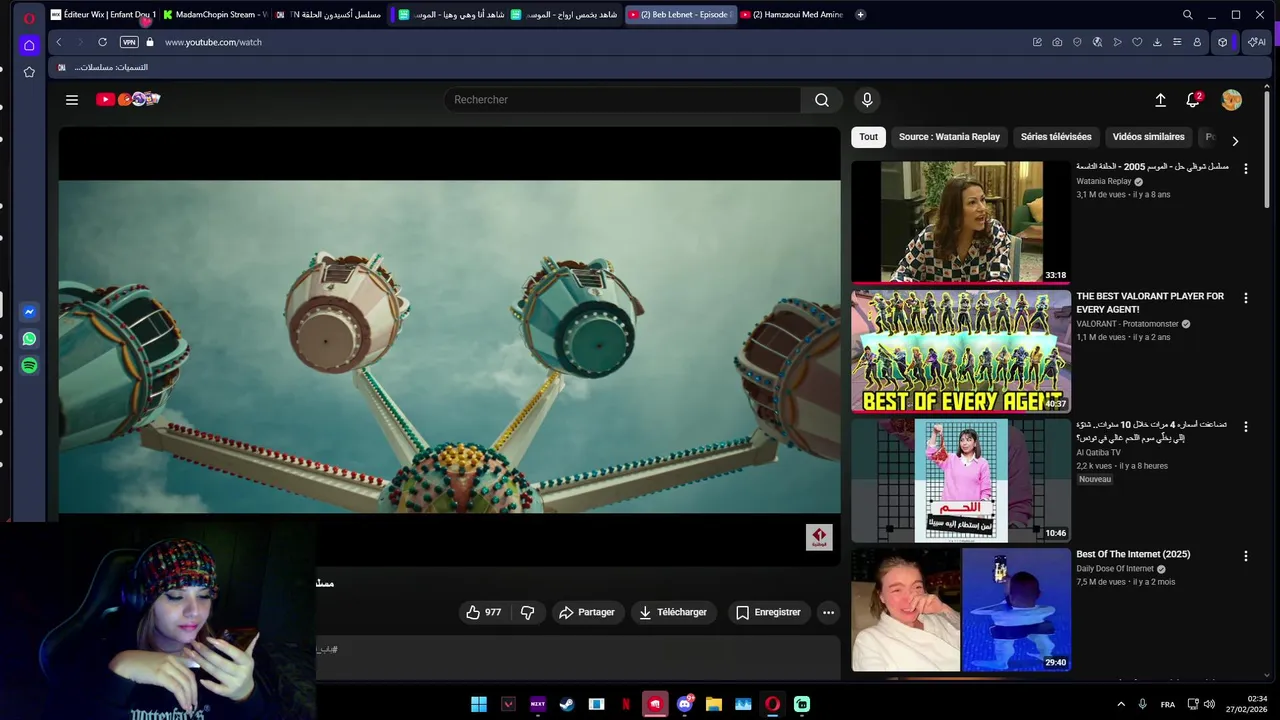Start voice search with microphone

(867, 100)
